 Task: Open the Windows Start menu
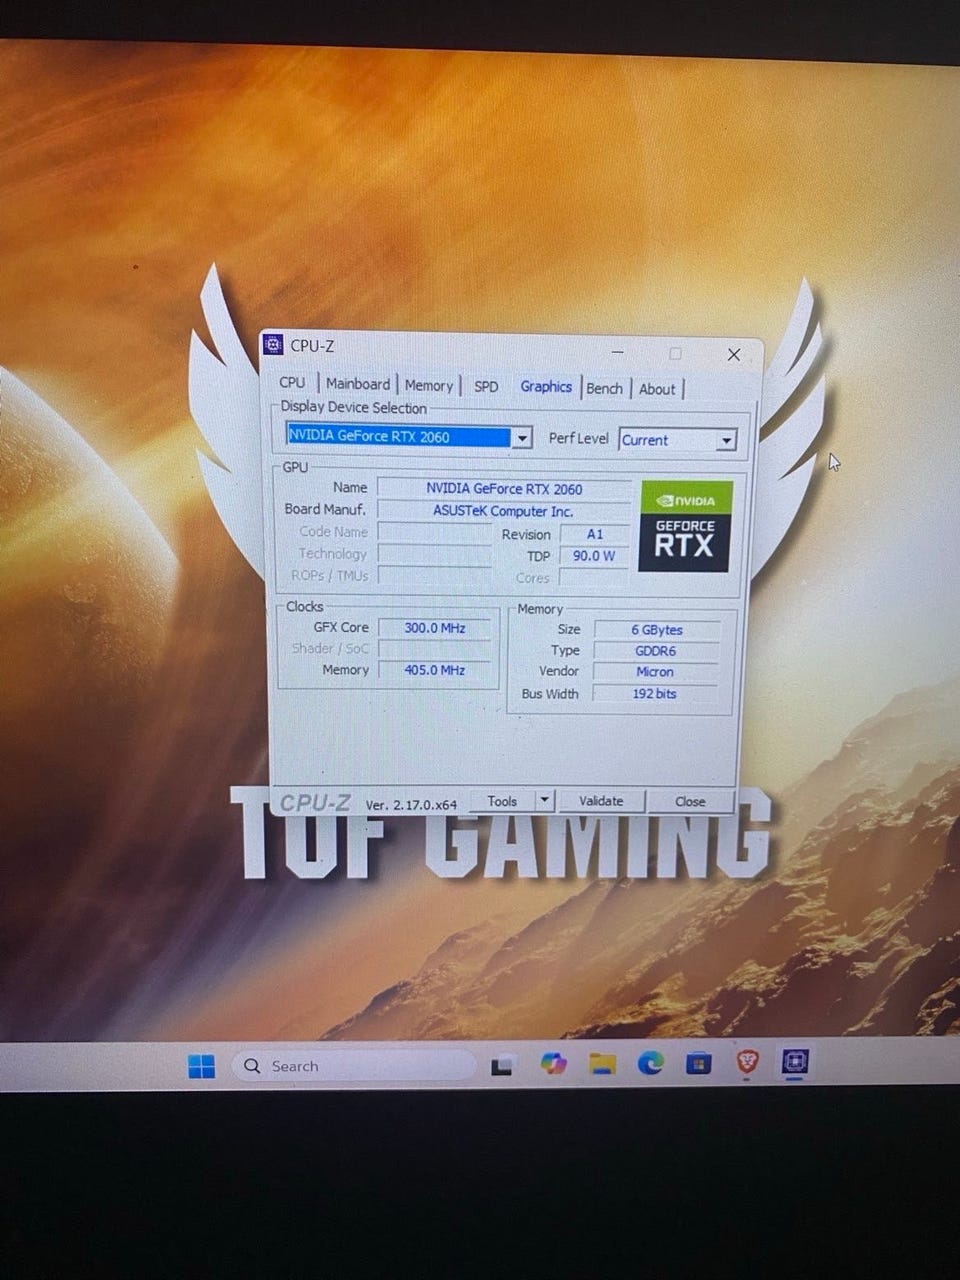point(201,1066)
